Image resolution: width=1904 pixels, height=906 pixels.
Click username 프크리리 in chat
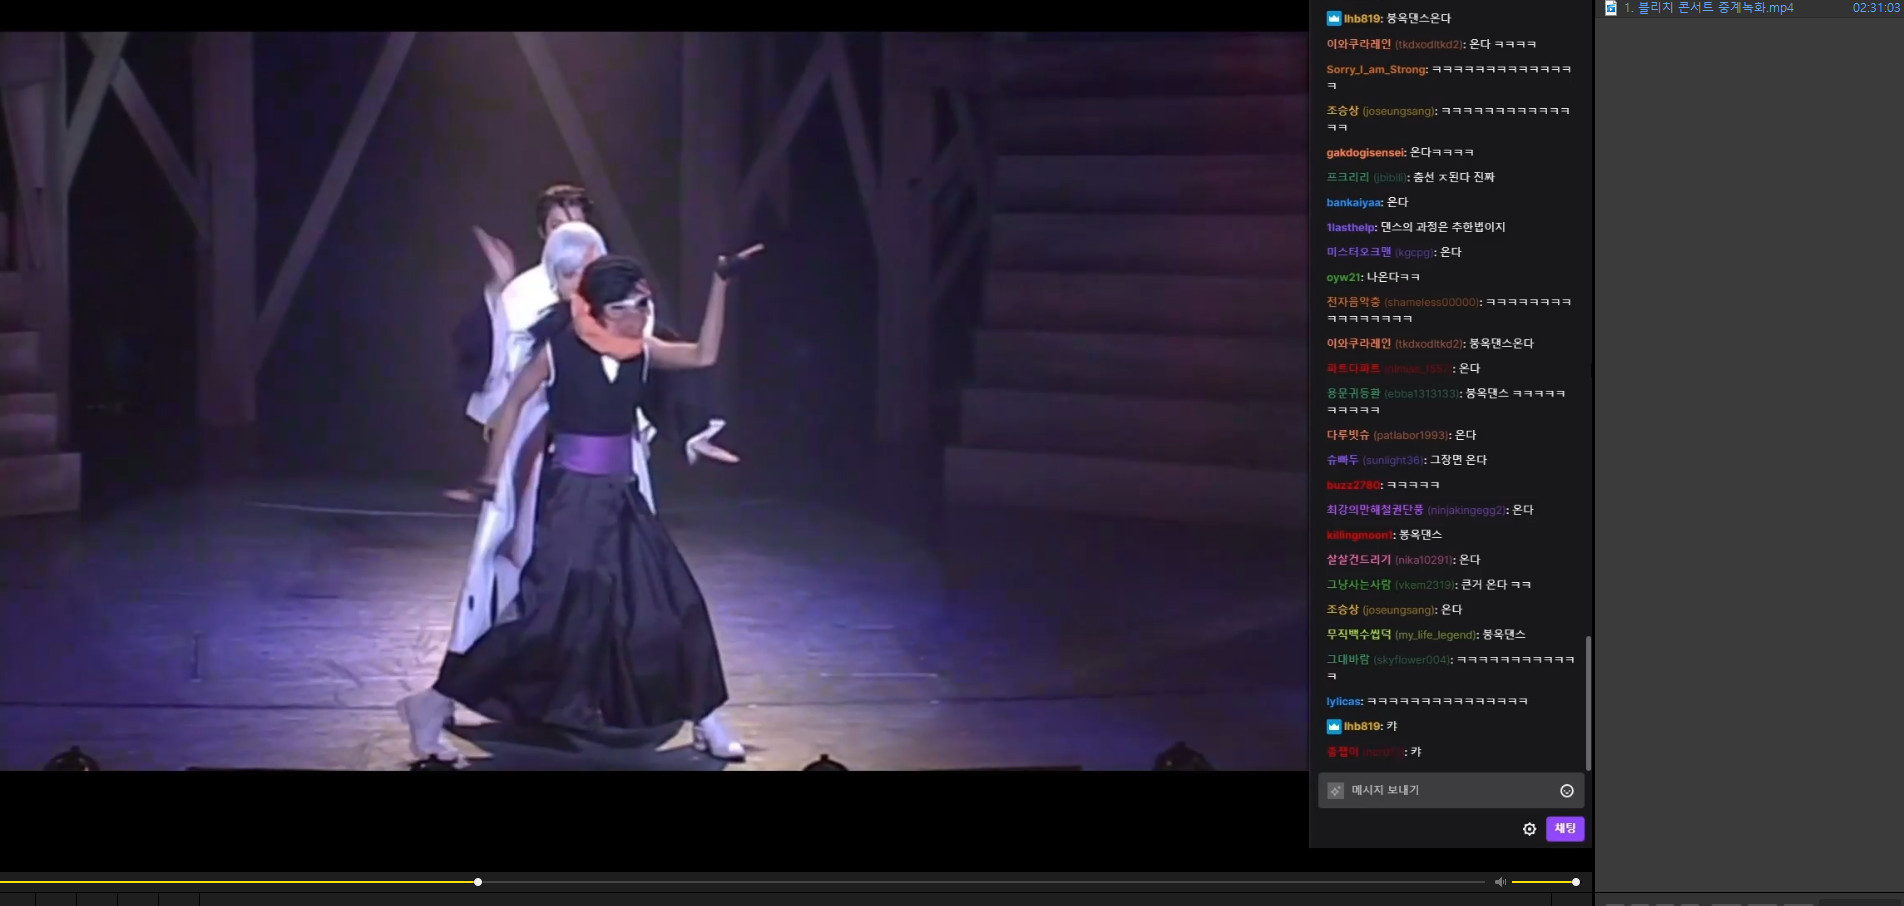[1348, 178]
